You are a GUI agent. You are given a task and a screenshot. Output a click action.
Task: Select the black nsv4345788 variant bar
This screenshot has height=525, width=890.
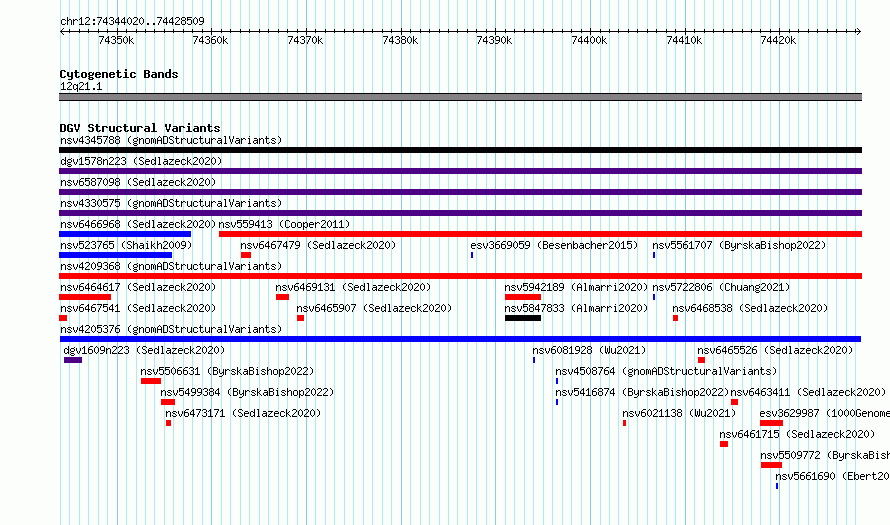pos(460,150)
